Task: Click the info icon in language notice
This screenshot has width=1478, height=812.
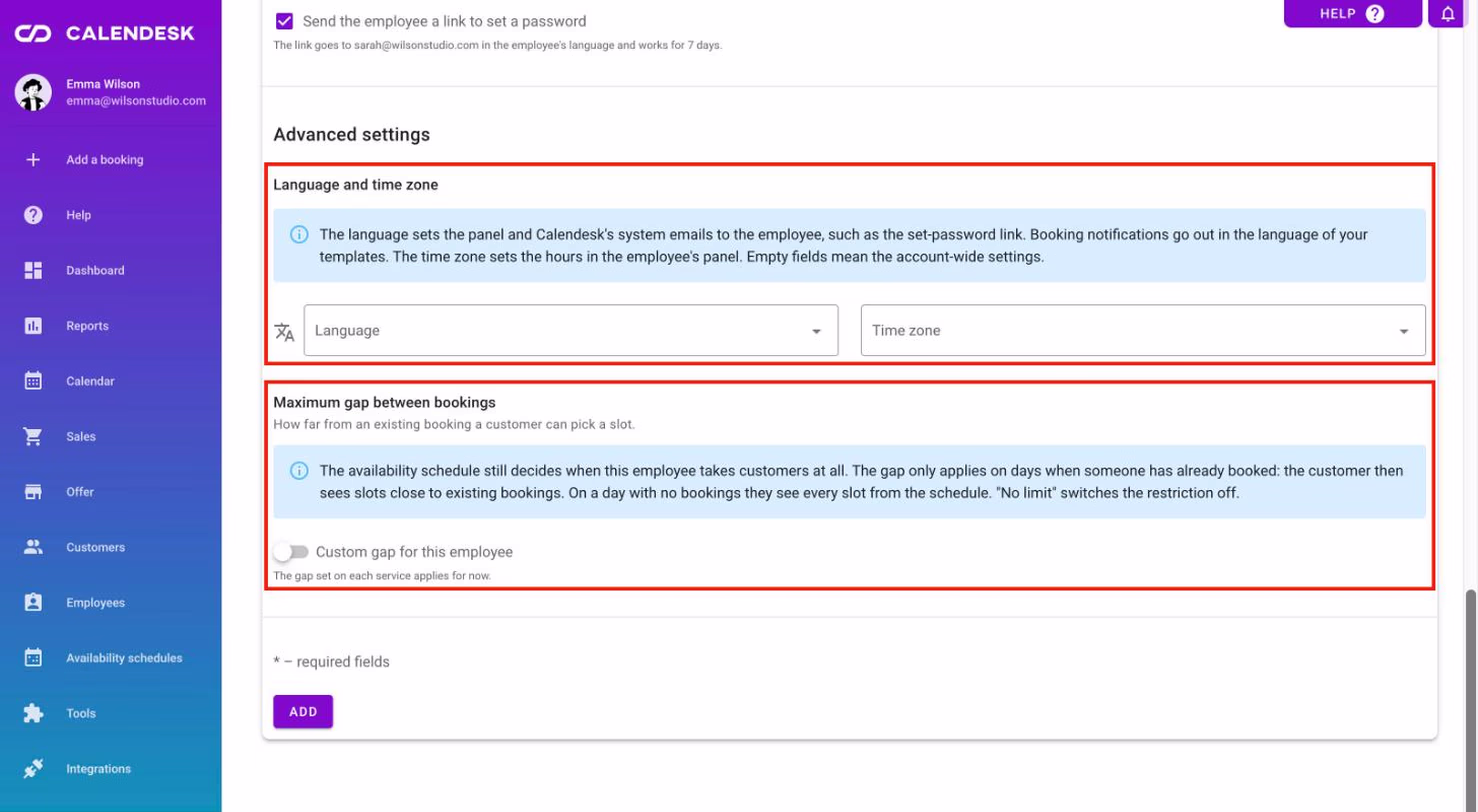Action: pos(299,235)
